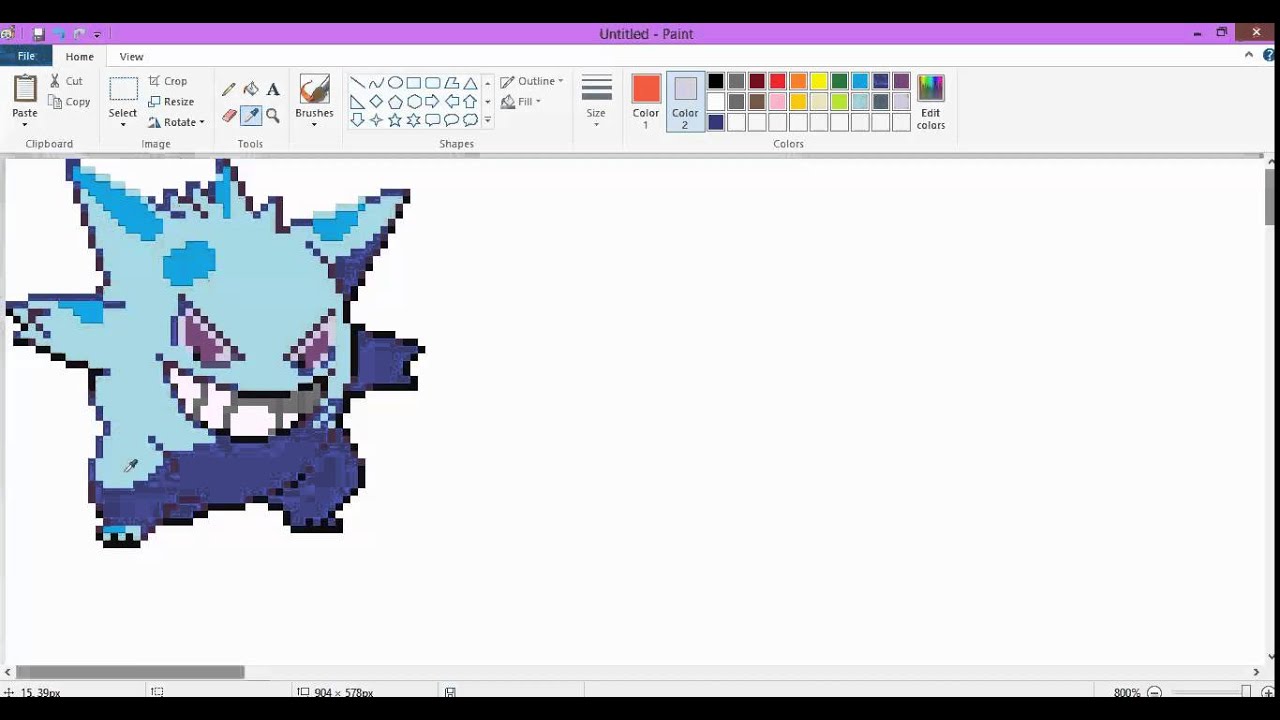Choose the Hexagon shape

[414, 102]
